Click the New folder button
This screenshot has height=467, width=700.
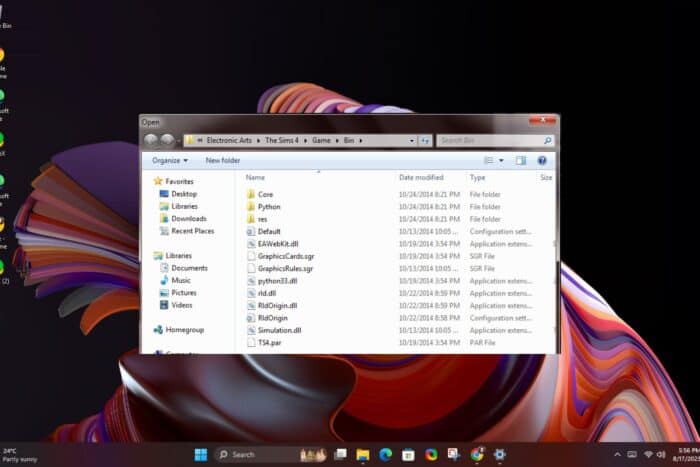click(223, 160)
